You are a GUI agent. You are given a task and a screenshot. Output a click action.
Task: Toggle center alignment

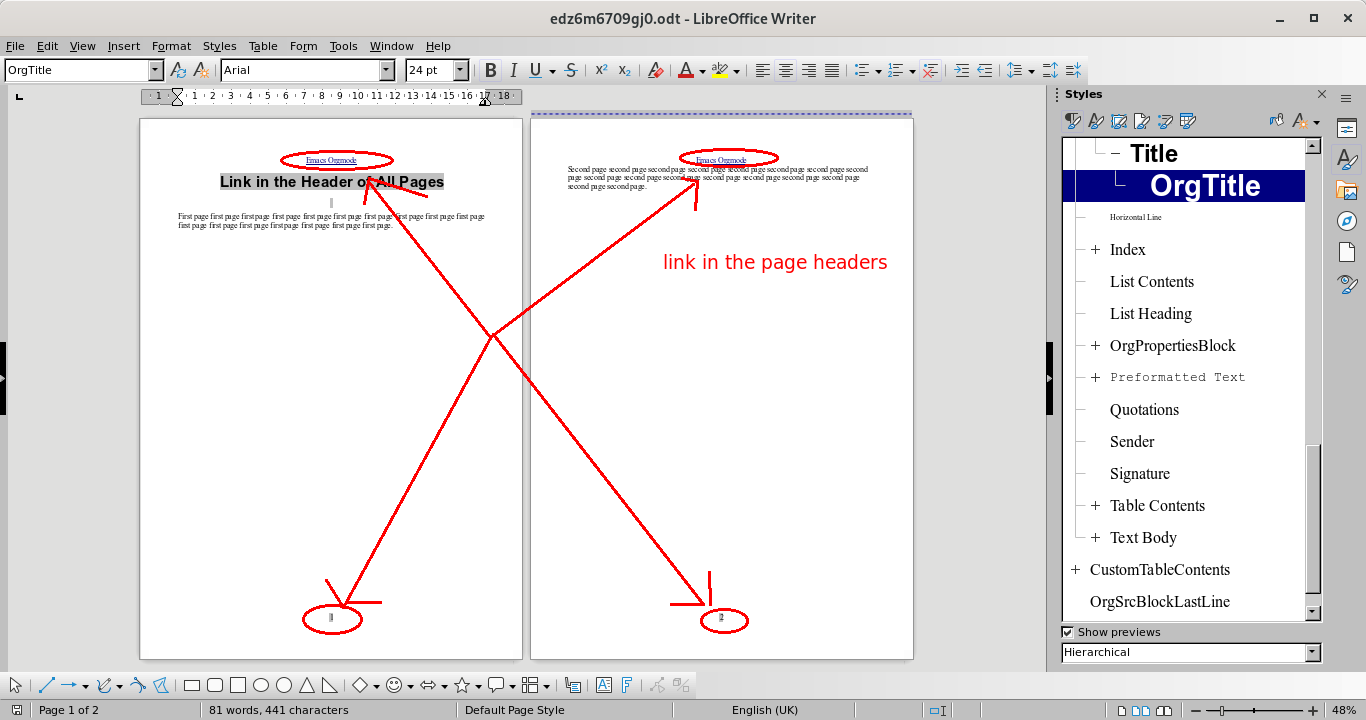pyautogui.click(x=786, y=70)
